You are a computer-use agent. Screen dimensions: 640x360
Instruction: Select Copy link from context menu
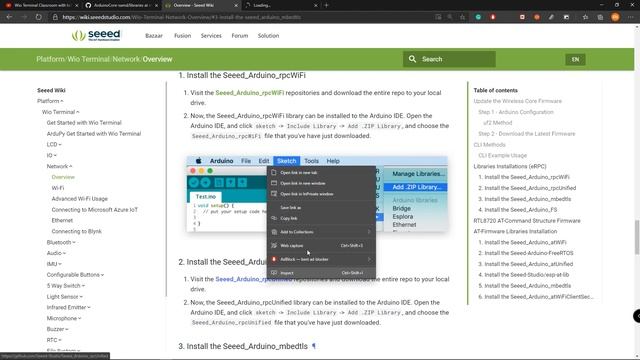(x=321, y=218)
